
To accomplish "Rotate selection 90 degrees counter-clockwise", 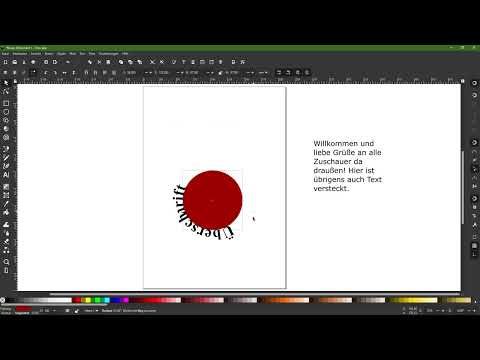I will point(46,72).
